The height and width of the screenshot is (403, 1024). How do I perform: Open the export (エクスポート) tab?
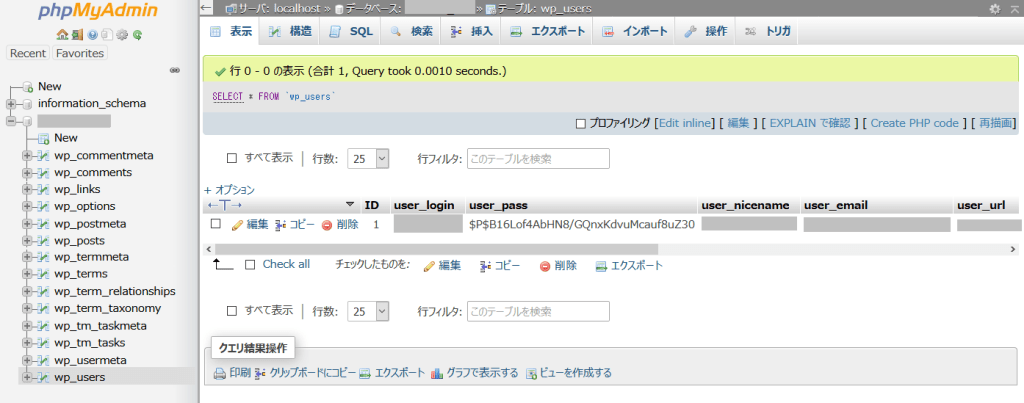(547, 31)
